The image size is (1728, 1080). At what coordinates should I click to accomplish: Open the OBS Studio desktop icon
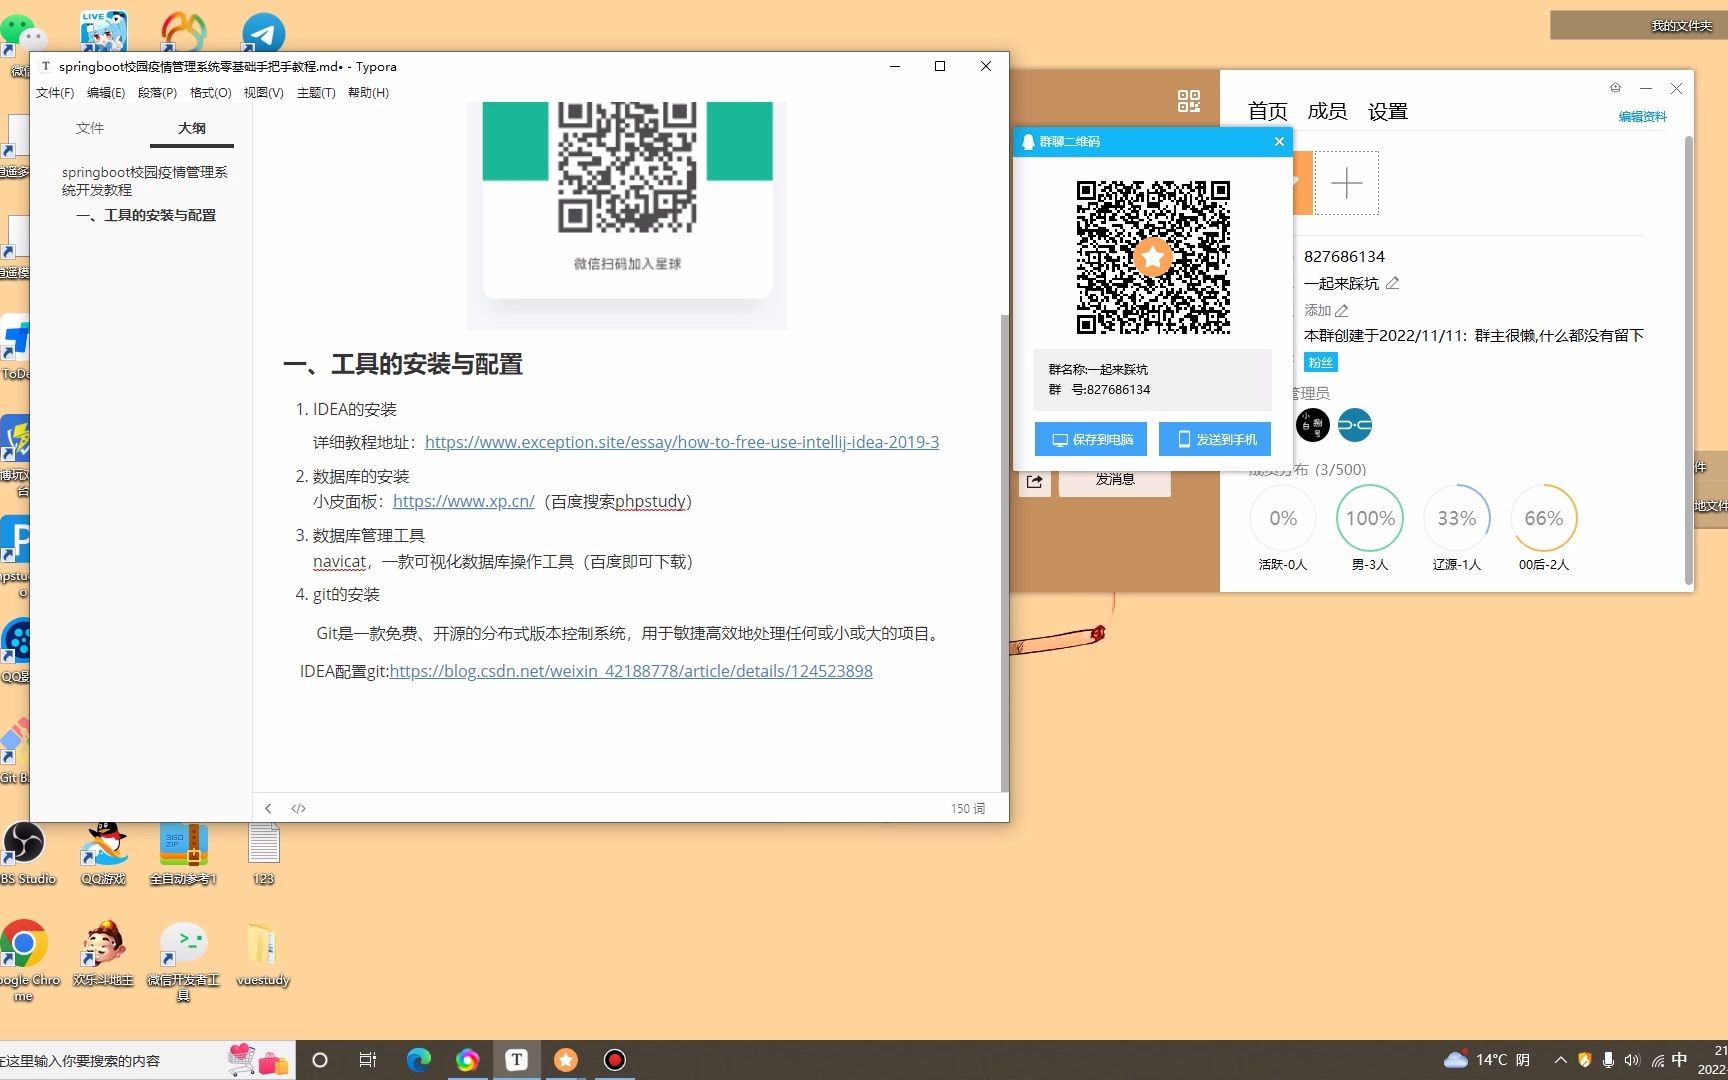pos(26,852)
